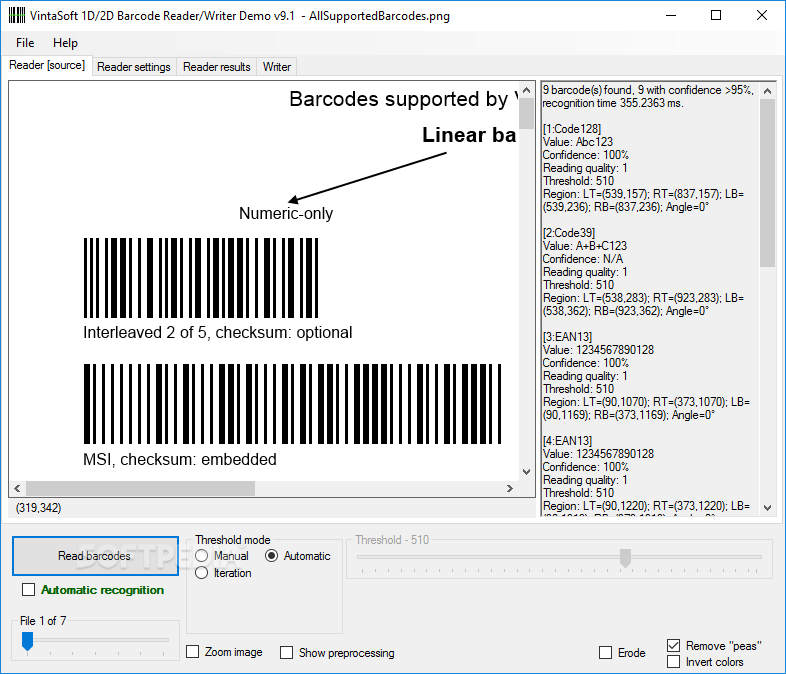Click the horizontal scrollbar thumb under the image
786x674 pixels.
point(140,488)
